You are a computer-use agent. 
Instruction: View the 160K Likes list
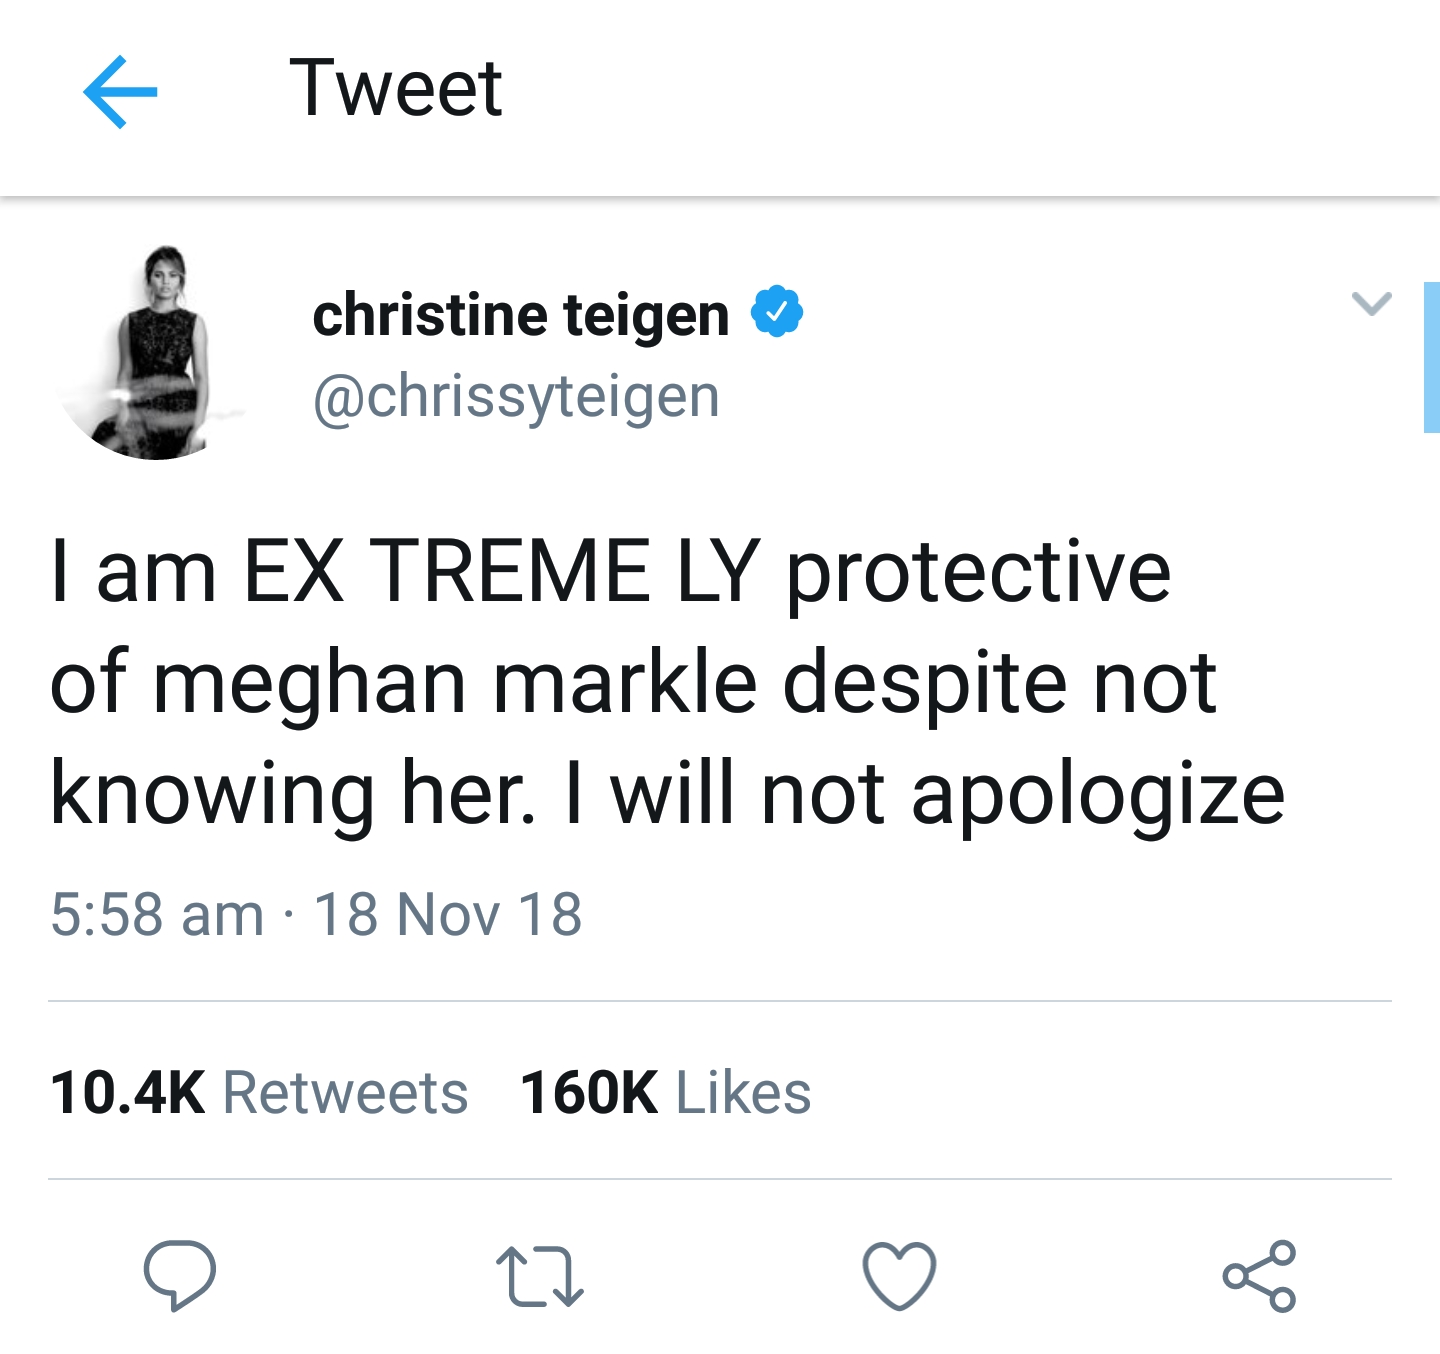coord(665,1092)
